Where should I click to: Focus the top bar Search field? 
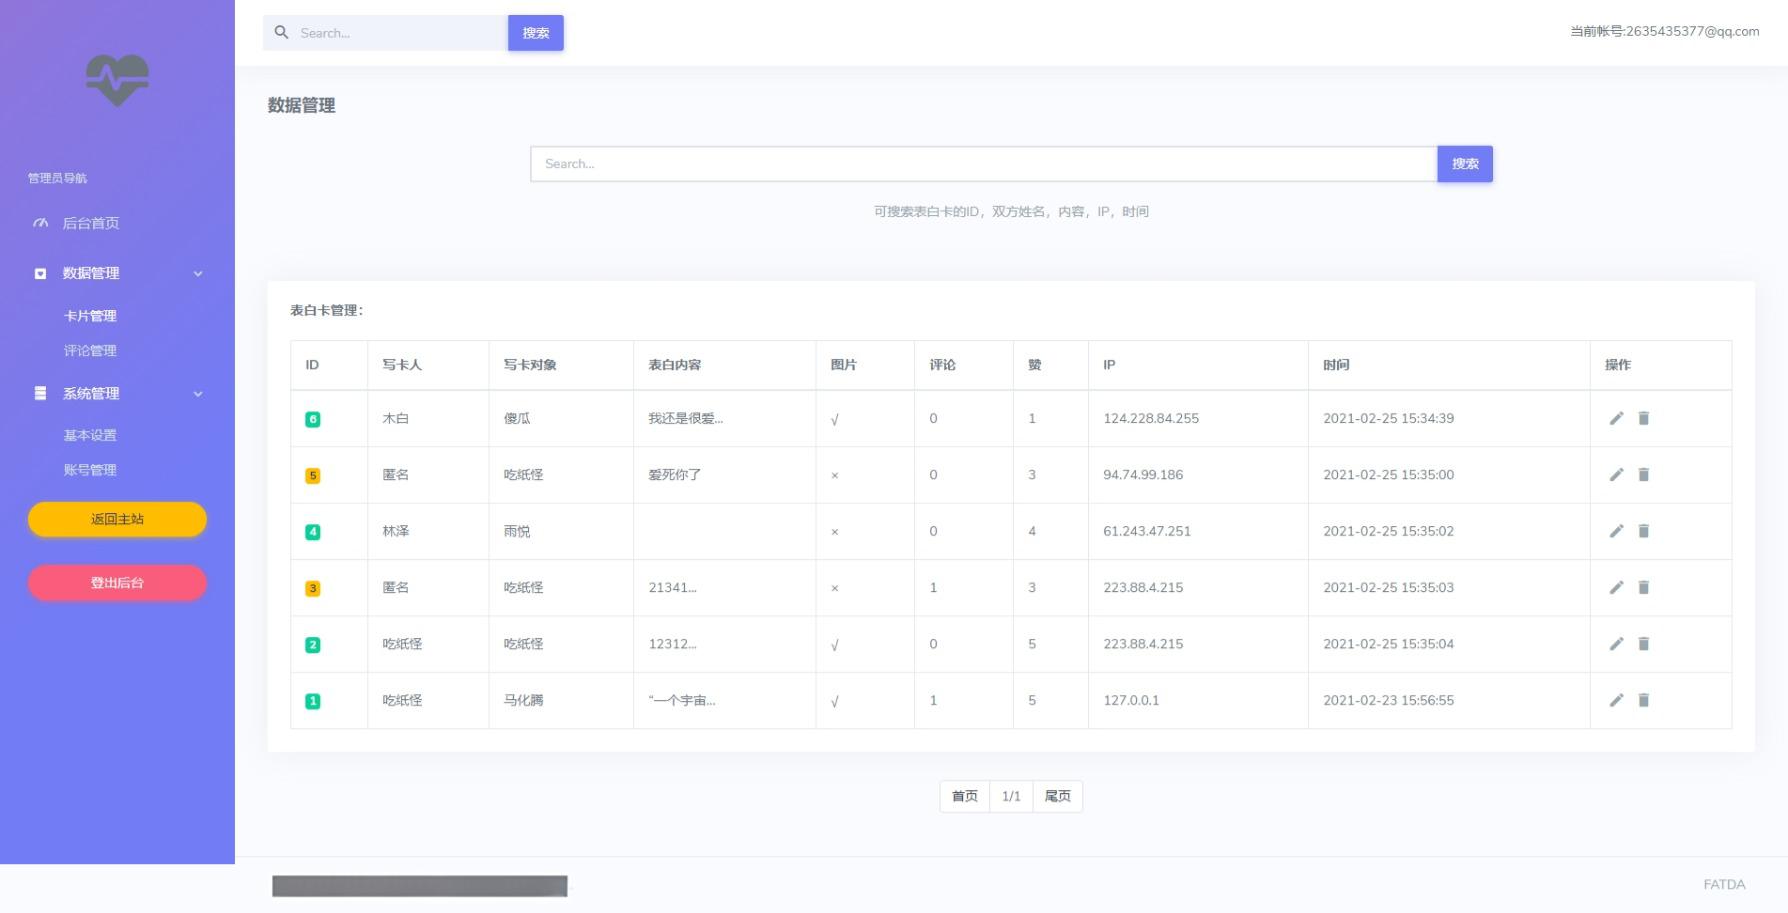pos(386,33)
